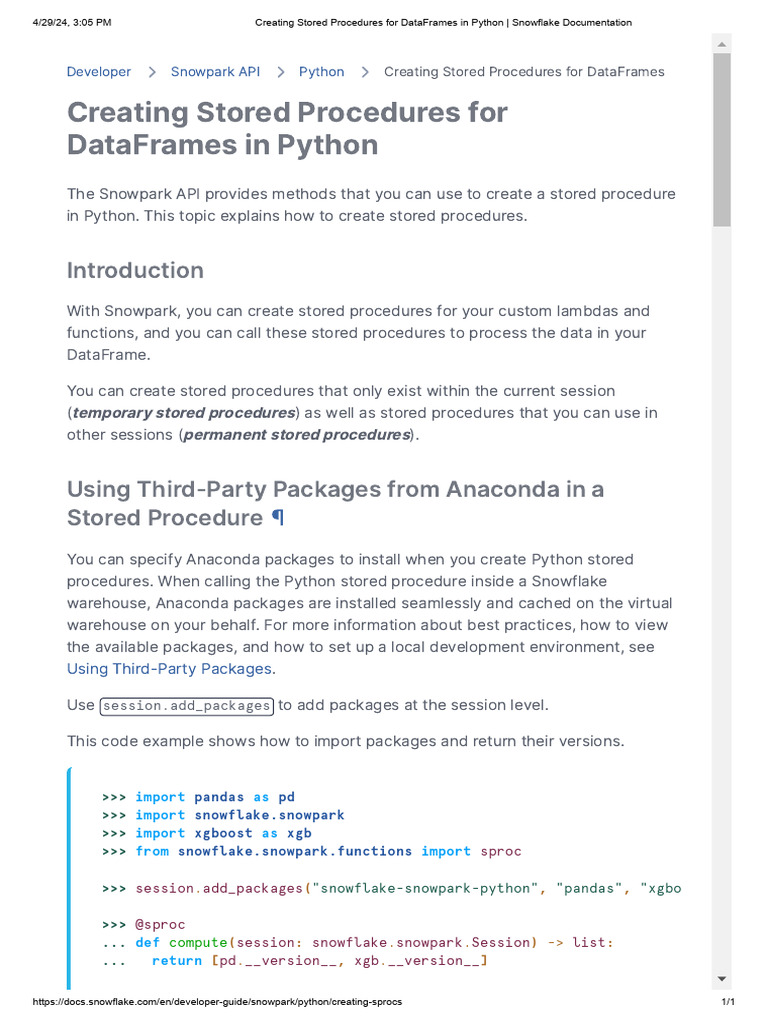Image resolution: width=768 pixels, height=1024 pixels.
Task: Click the 'def compute' code line
Action: tap(358, 943)
